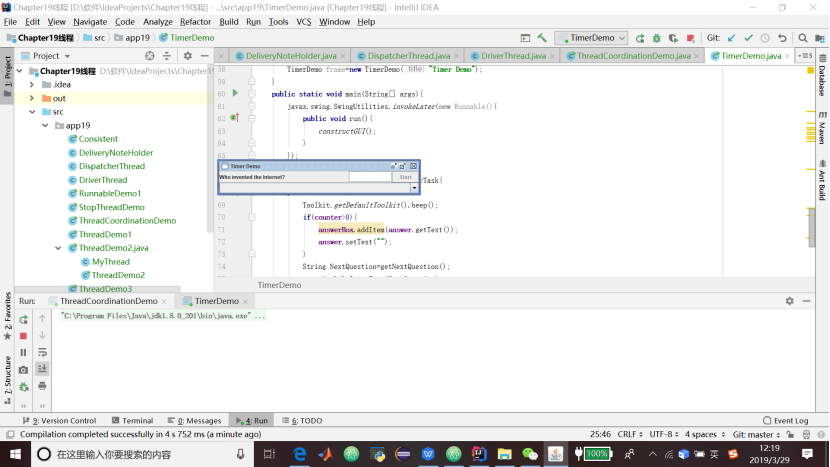Open the TimerDemo run configuration dropdown

coord(592,38)
